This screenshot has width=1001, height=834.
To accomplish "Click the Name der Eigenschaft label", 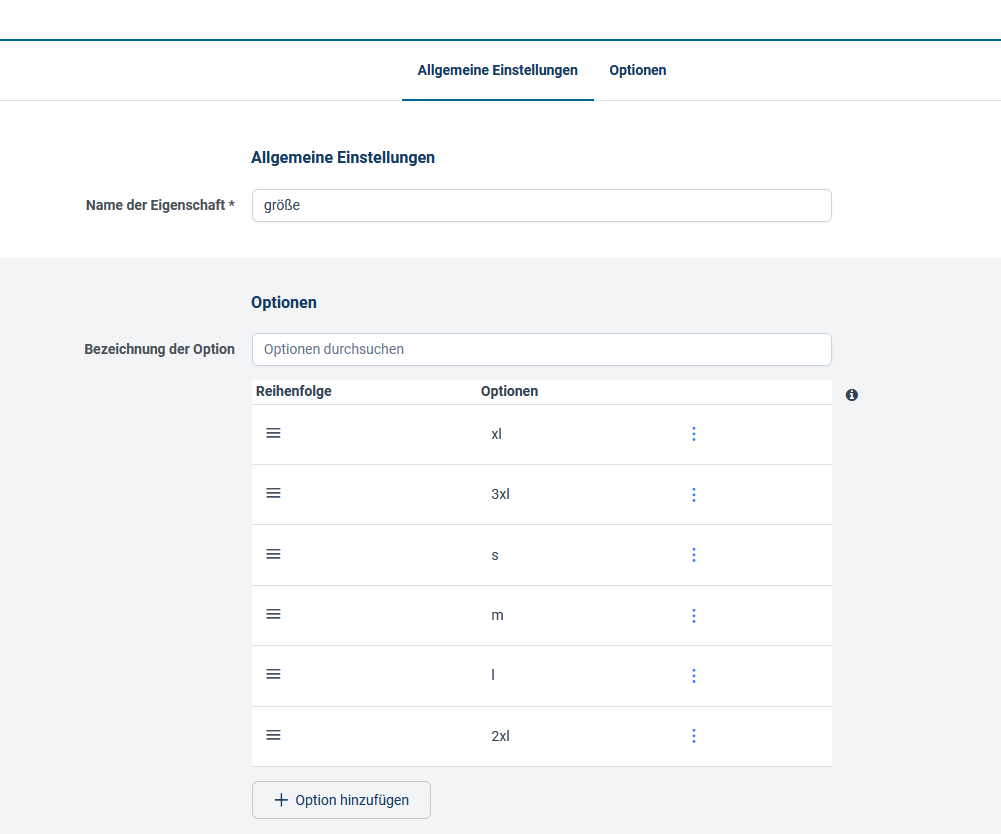I will pyautogui.click(x=160, y=205).
